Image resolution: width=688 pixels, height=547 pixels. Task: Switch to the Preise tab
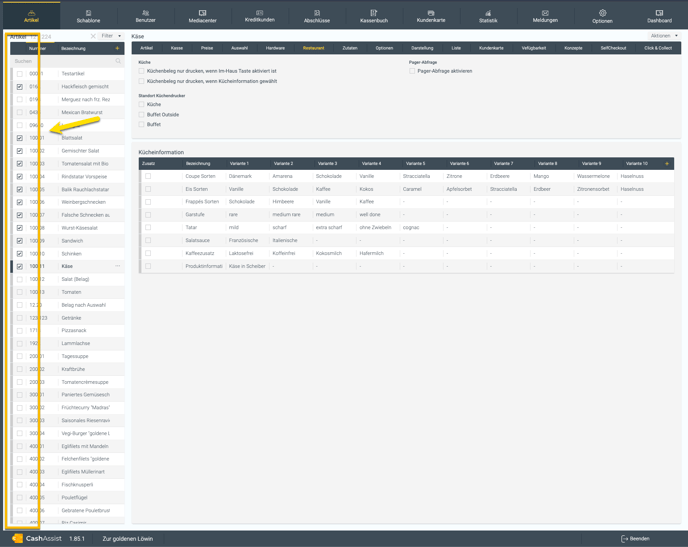click(207, 48)
